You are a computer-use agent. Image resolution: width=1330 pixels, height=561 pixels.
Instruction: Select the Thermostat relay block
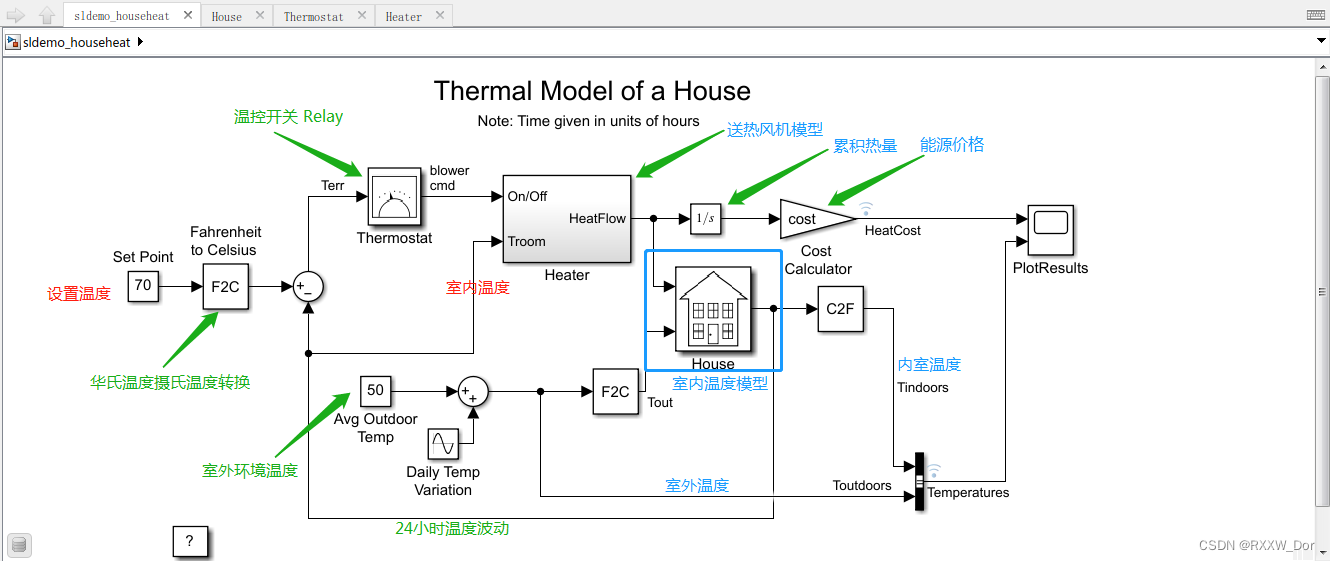pos(394,198)
